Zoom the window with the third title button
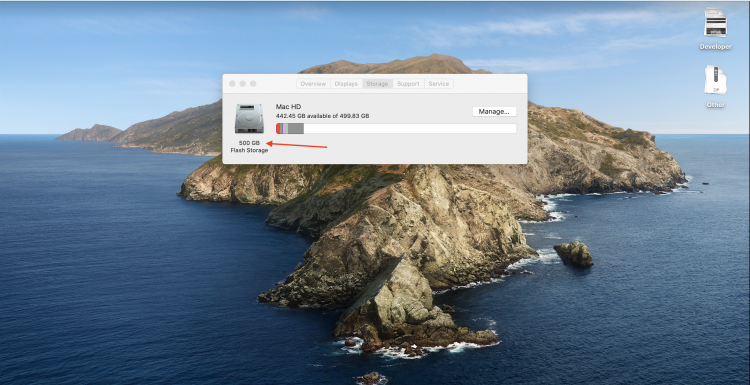 tap(253, 84)
